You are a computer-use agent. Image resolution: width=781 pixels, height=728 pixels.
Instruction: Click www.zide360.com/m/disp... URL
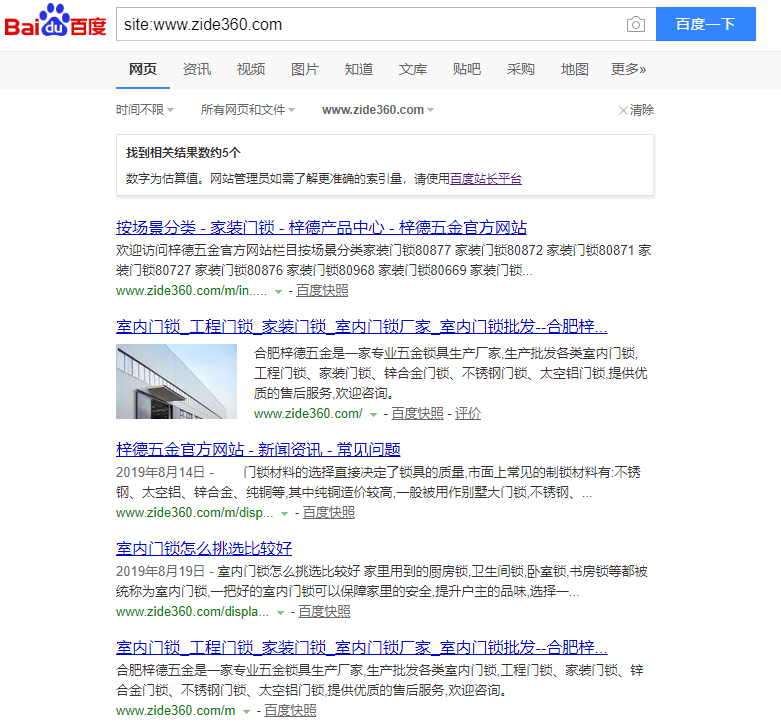(x=194, y=513)
